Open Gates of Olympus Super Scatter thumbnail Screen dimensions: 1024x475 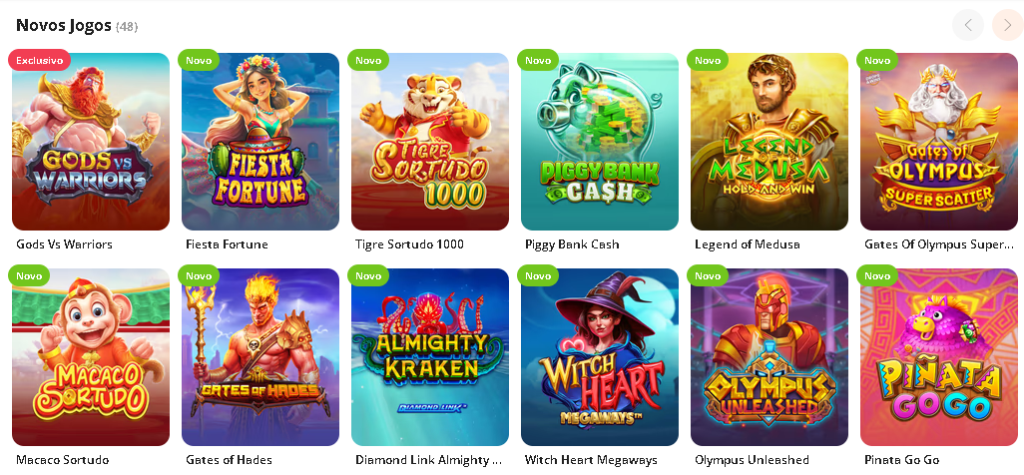[x=939, y=142]
